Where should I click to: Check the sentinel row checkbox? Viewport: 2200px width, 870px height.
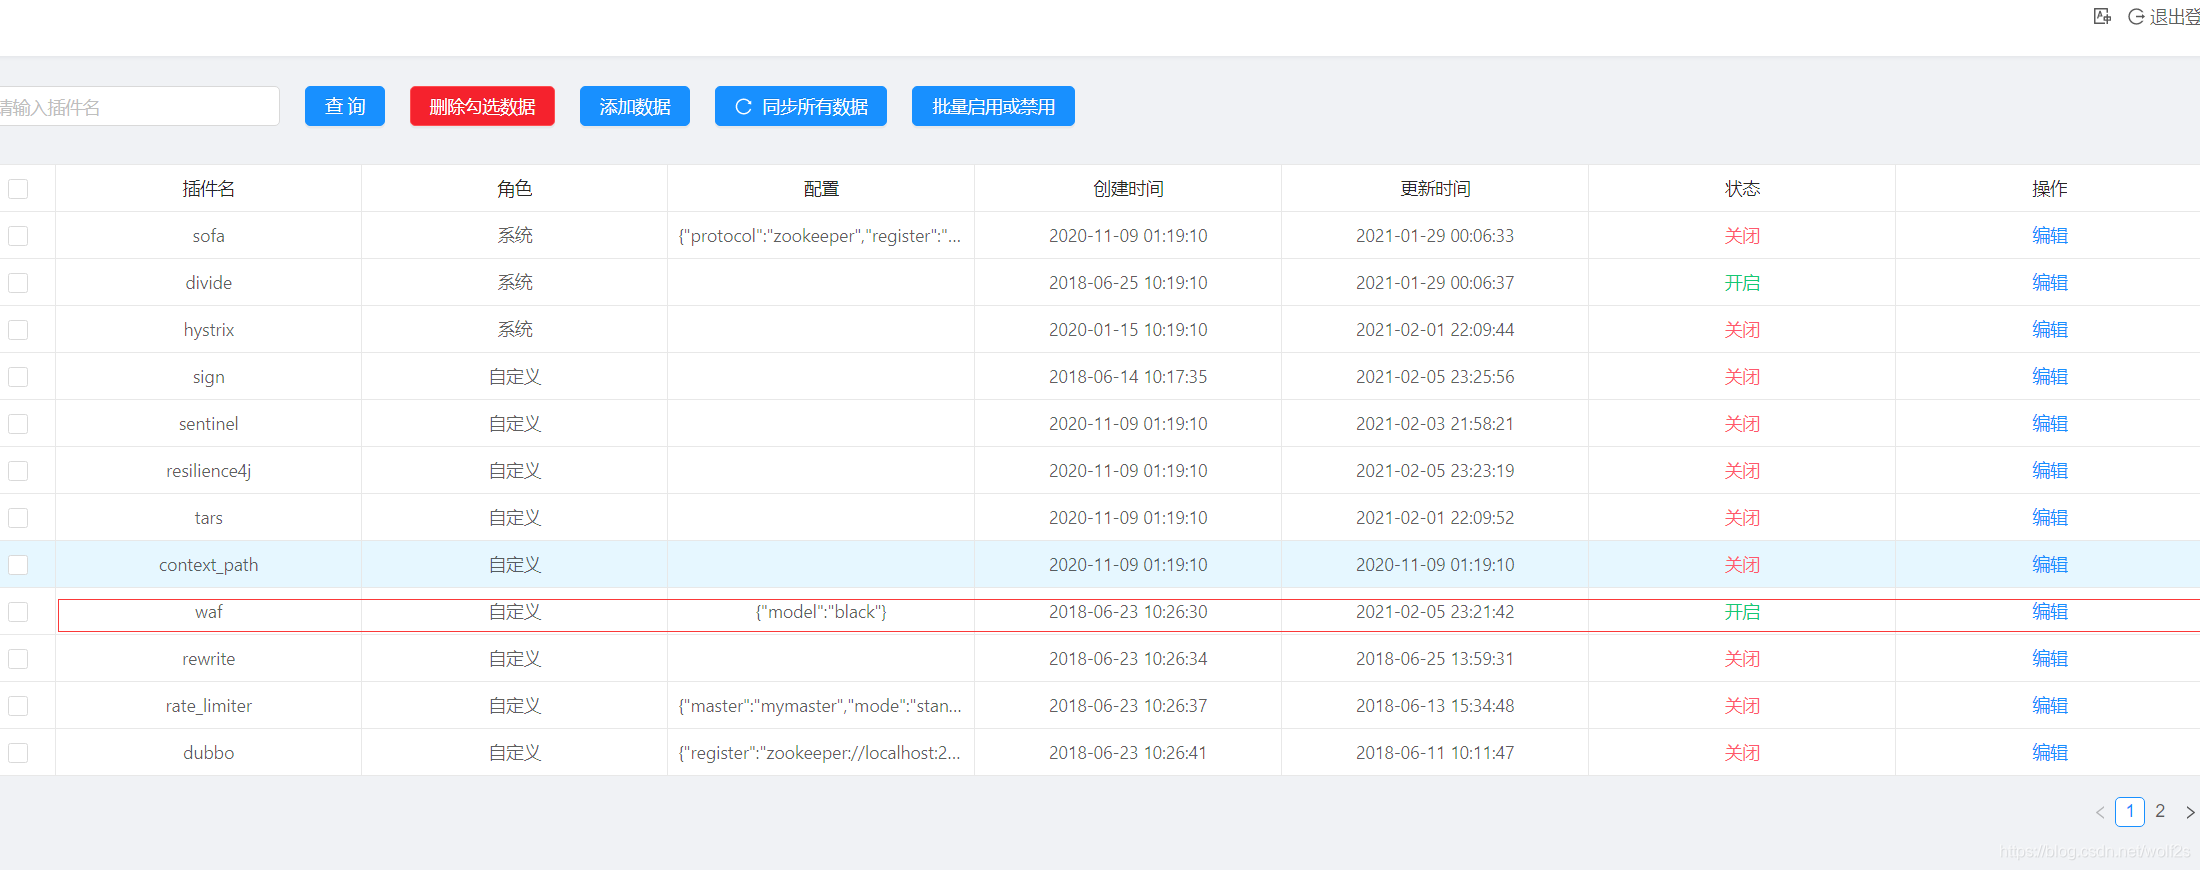pyautogui.click(x=18, y=424)
